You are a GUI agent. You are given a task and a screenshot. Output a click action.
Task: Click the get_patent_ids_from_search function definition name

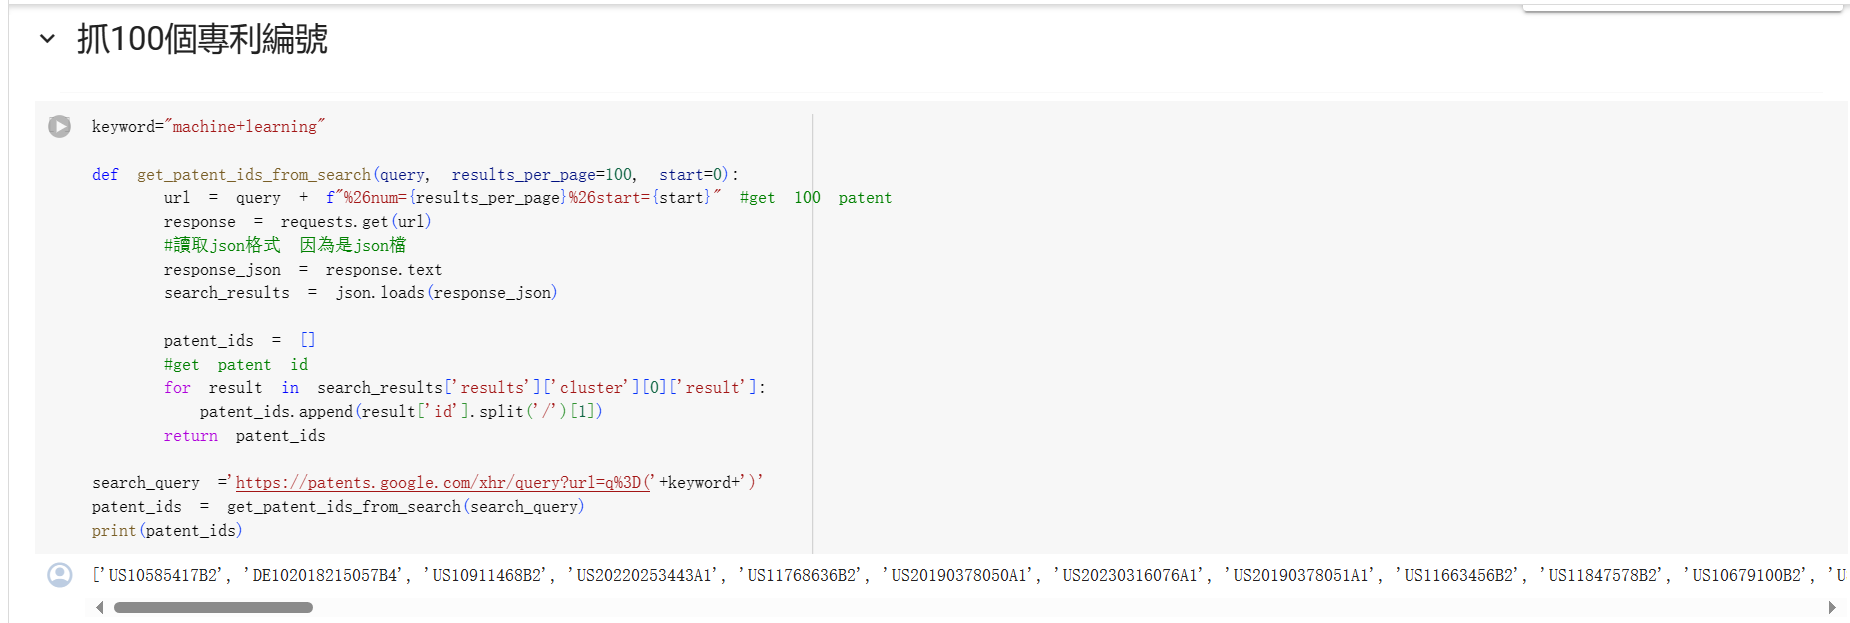[253, 175]
